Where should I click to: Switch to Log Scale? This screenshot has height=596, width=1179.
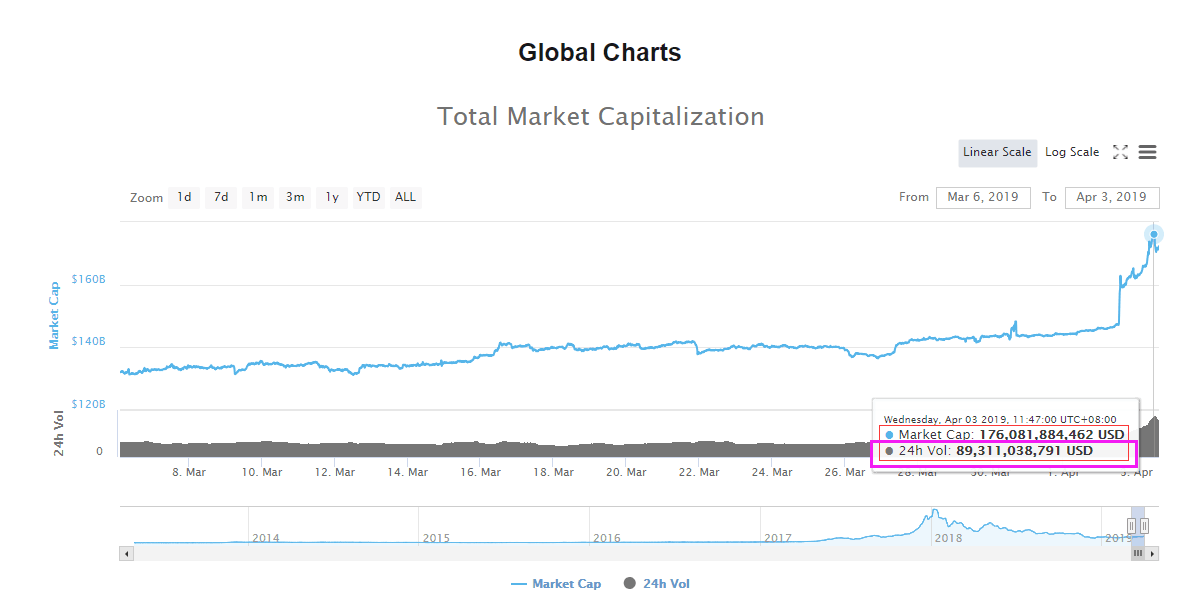point(1071,152)
